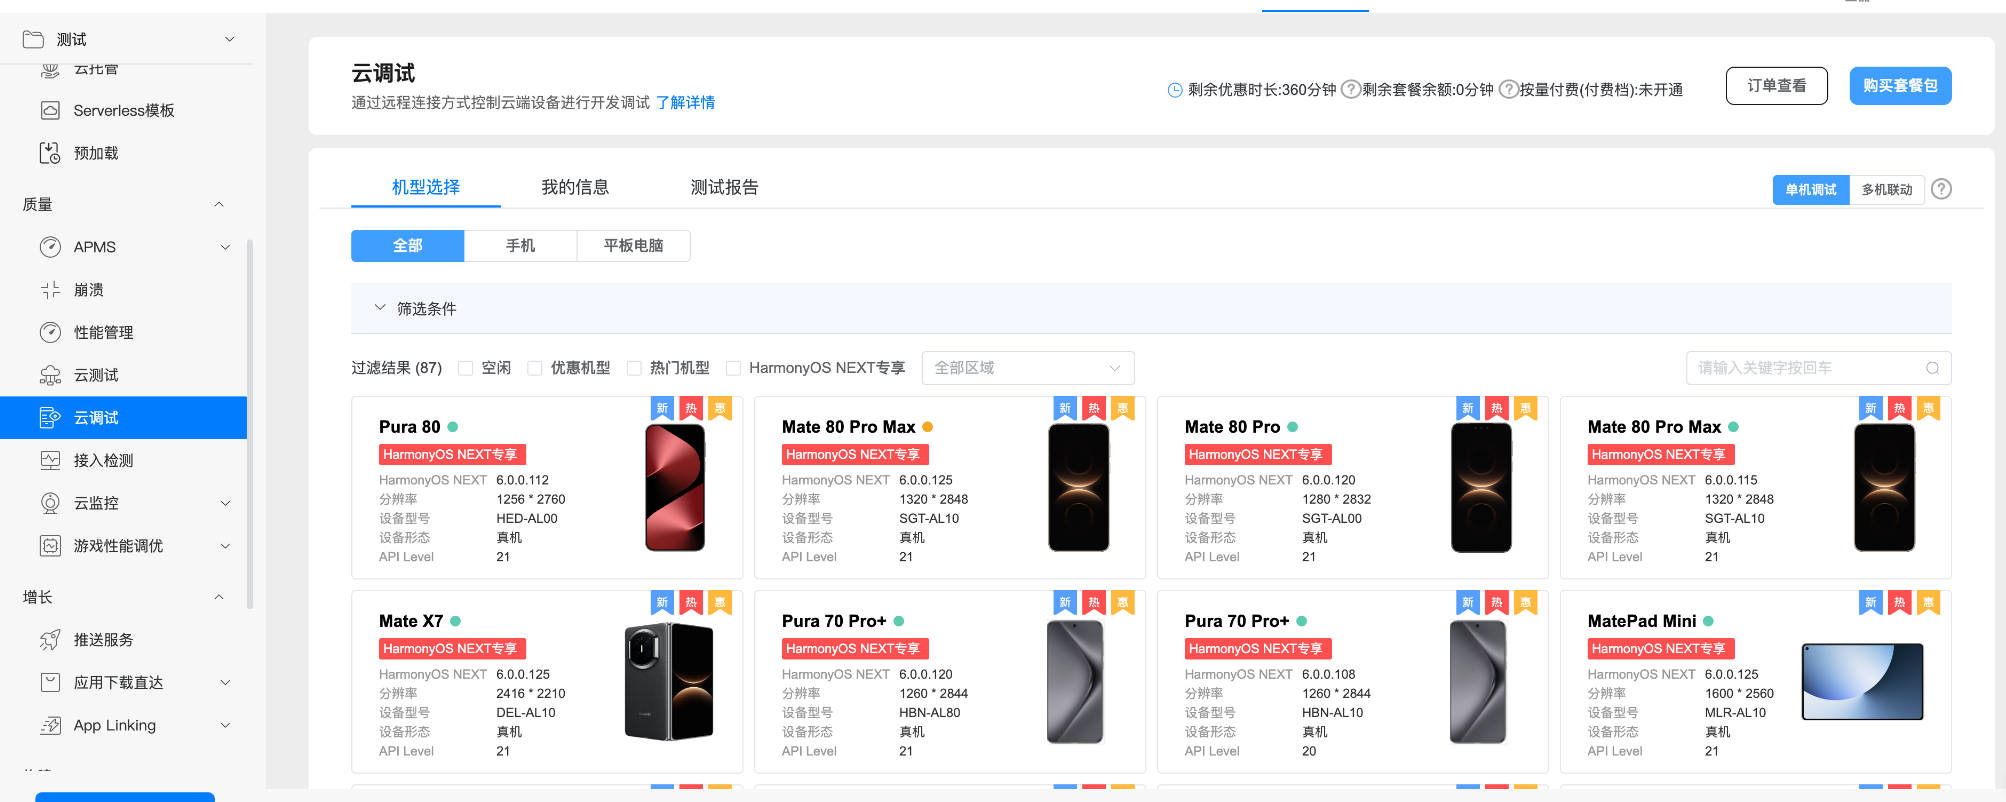Click the 性能管理 icon
The height and width of the screenshot is (802, 2006).
pyautogui.click(x=50, y=332)
